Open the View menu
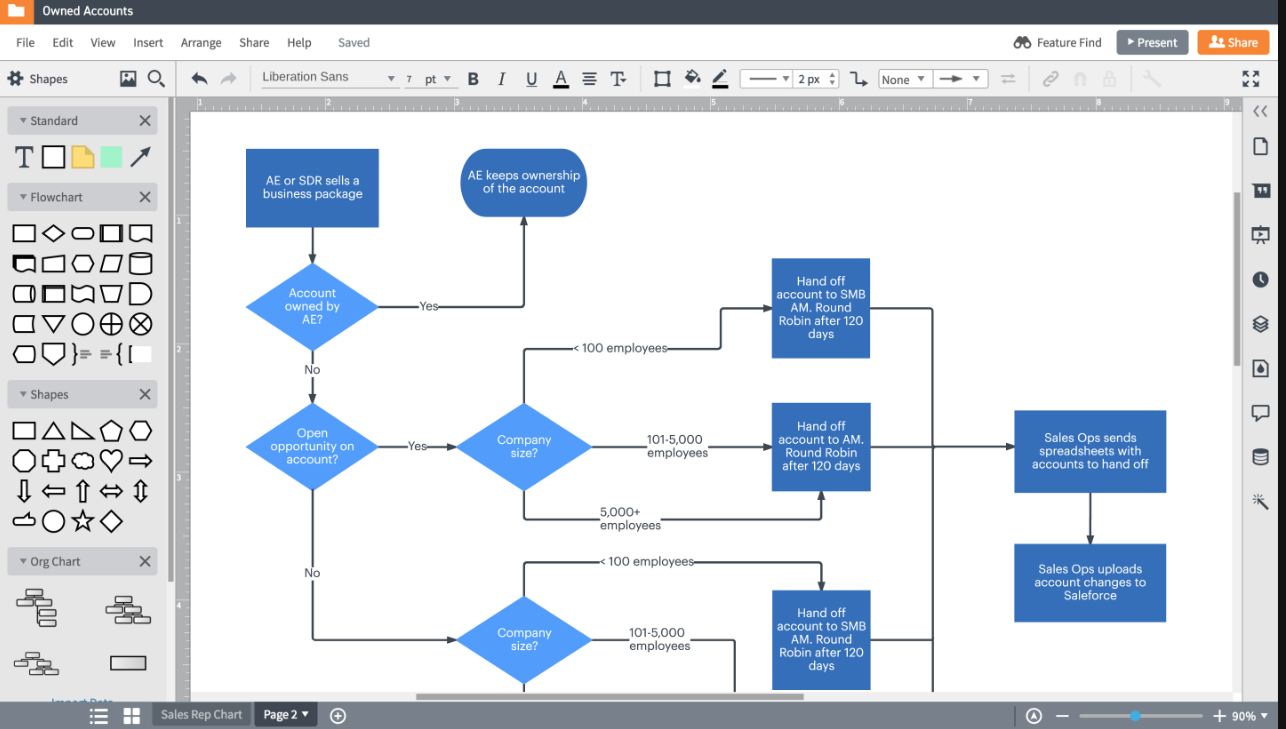Image resolution: width=1286 pixels, height=729 pixels. tap(103, 42)
